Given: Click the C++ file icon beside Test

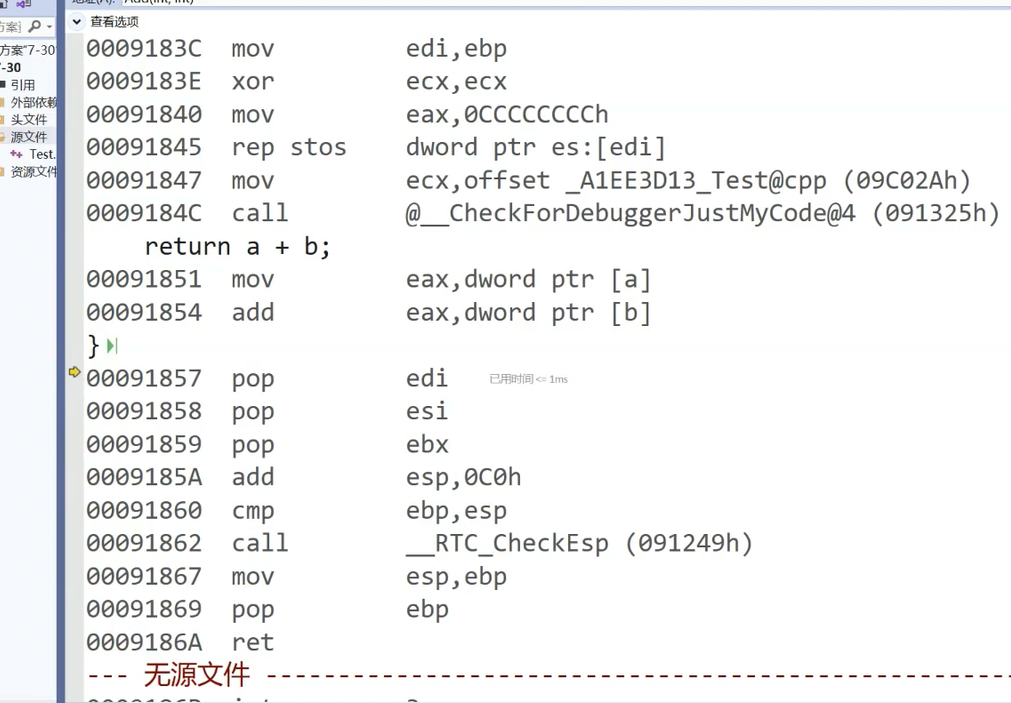Looking at the screenshot, I should 17,154.
